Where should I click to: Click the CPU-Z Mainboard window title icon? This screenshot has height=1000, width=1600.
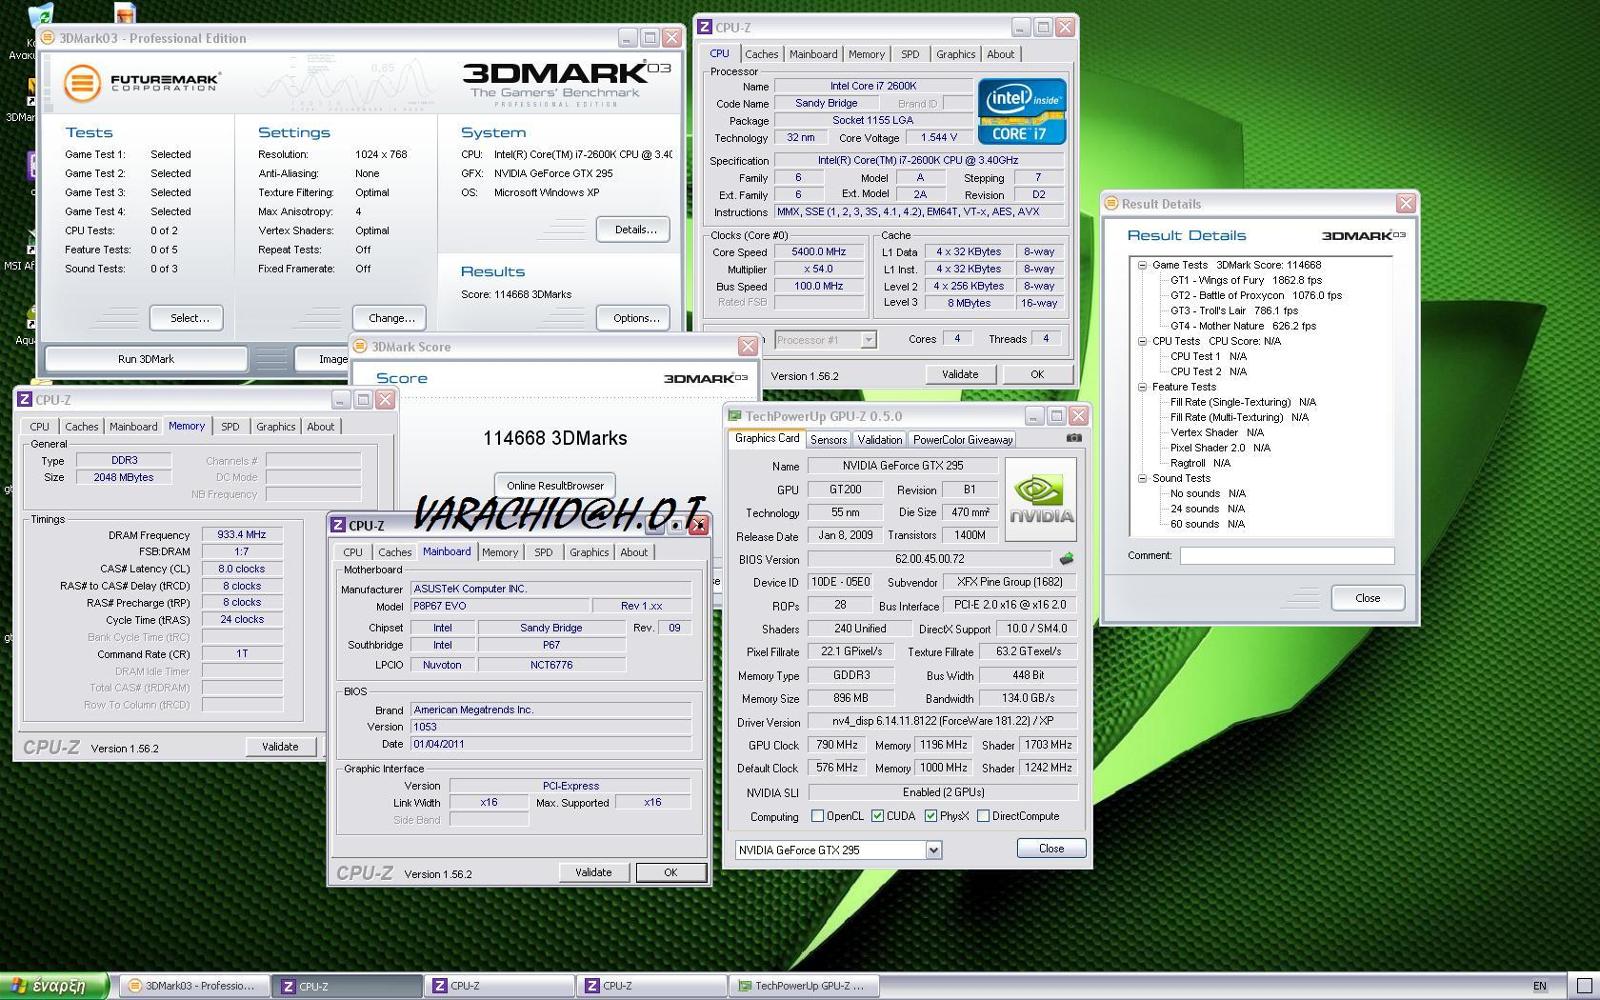point(338,525)
